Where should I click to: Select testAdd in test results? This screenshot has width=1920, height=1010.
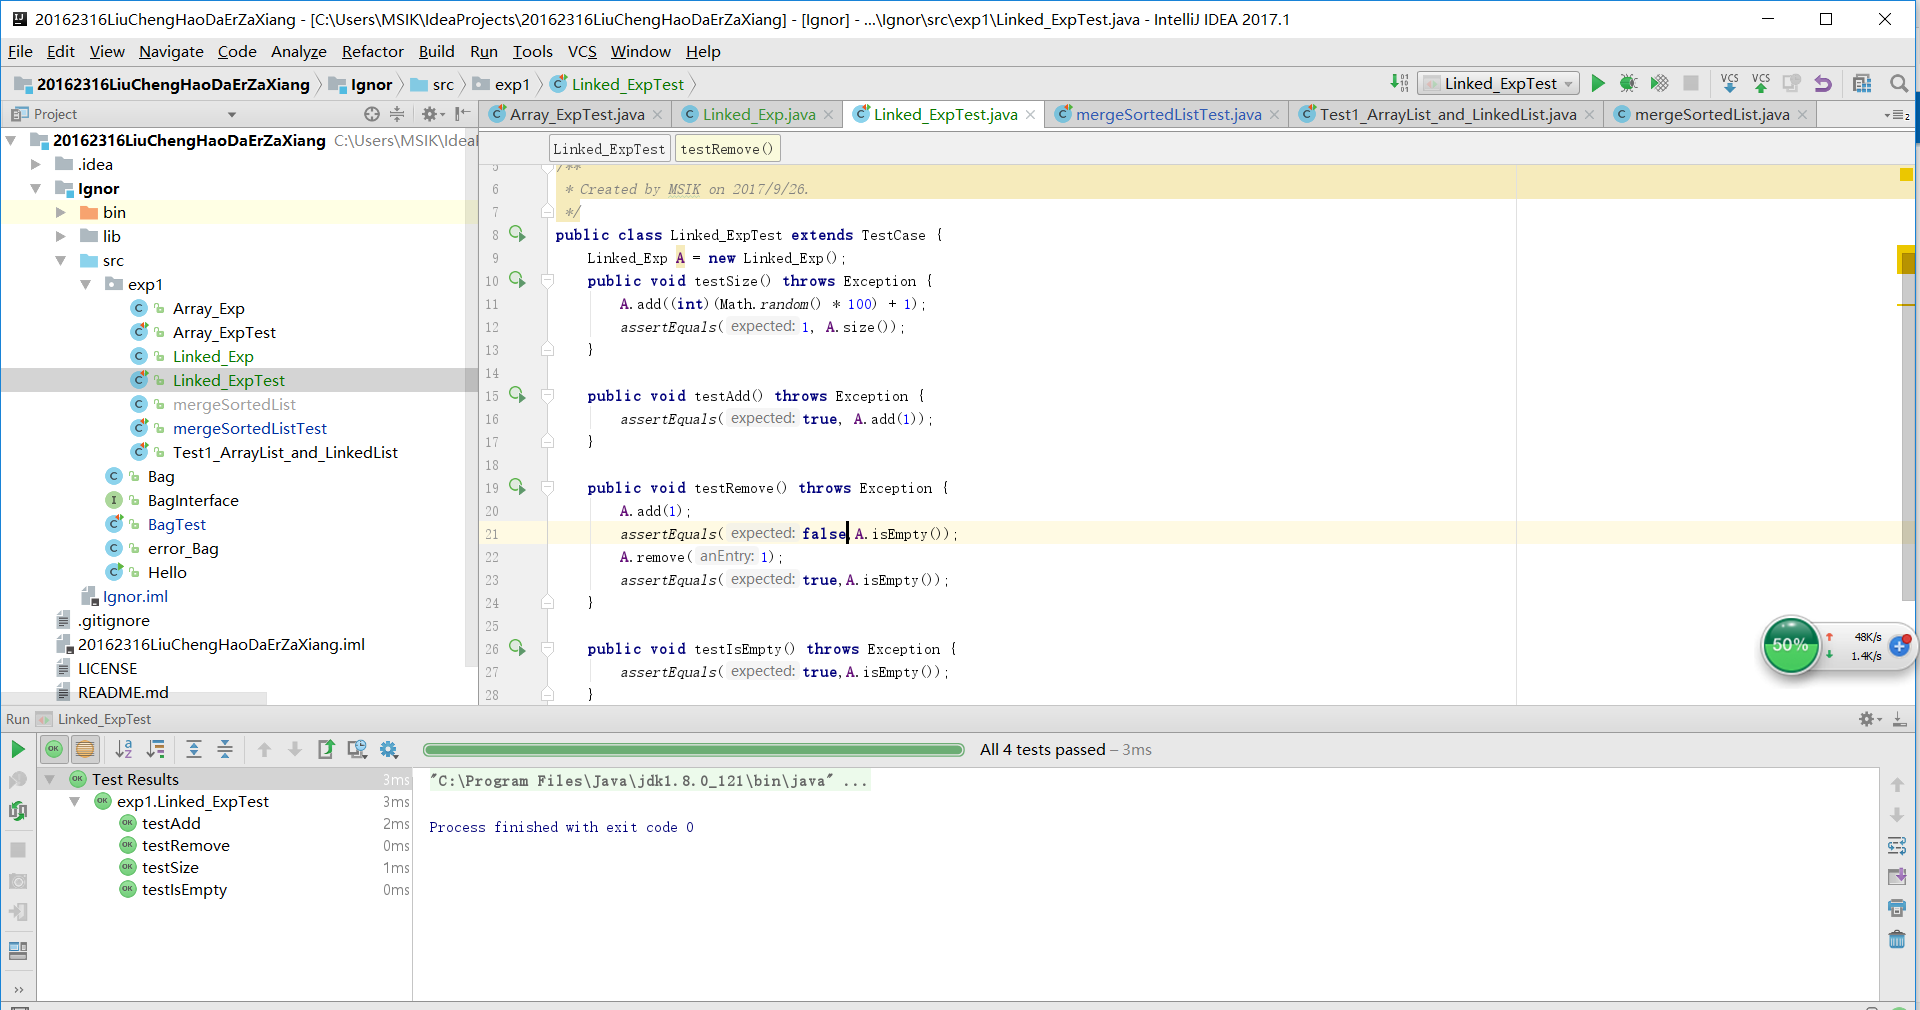(171, 823)
